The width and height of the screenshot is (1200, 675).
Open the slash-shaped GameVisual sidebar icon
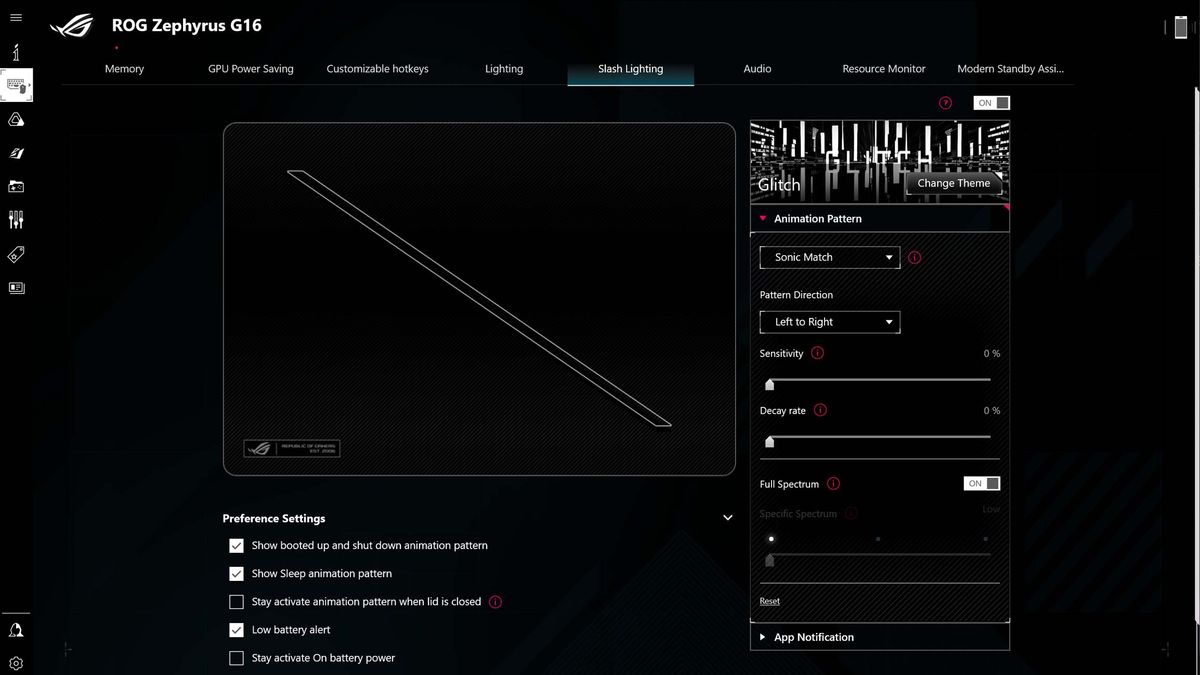pyautogui.click(x=16, y=153)
